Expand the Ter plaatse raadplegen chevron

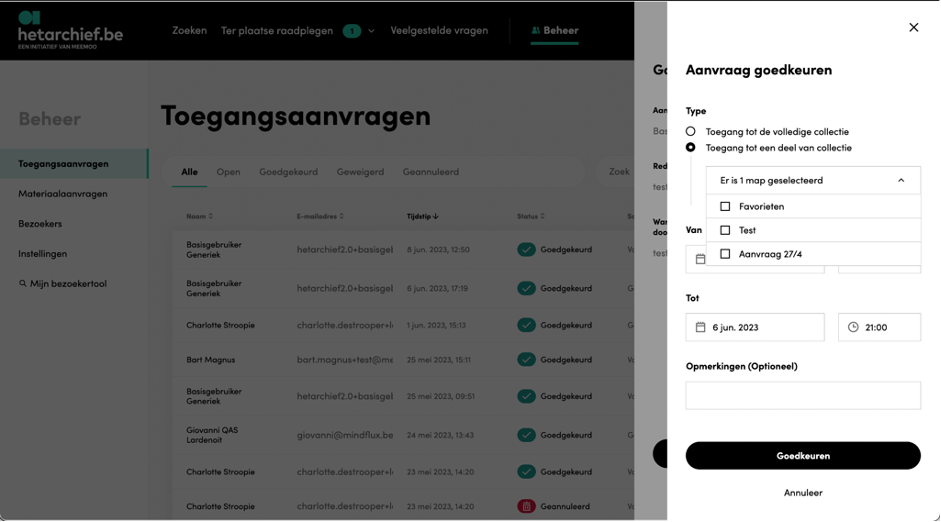pos(371,31)
